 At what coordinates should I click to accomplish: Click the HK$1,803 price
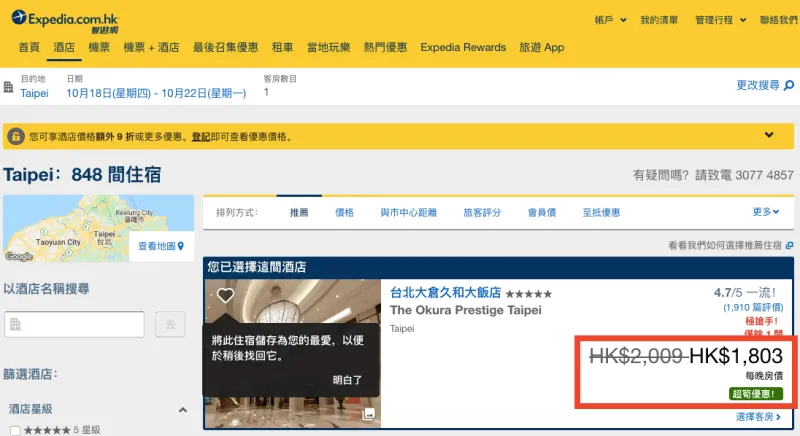click(736, 356)
